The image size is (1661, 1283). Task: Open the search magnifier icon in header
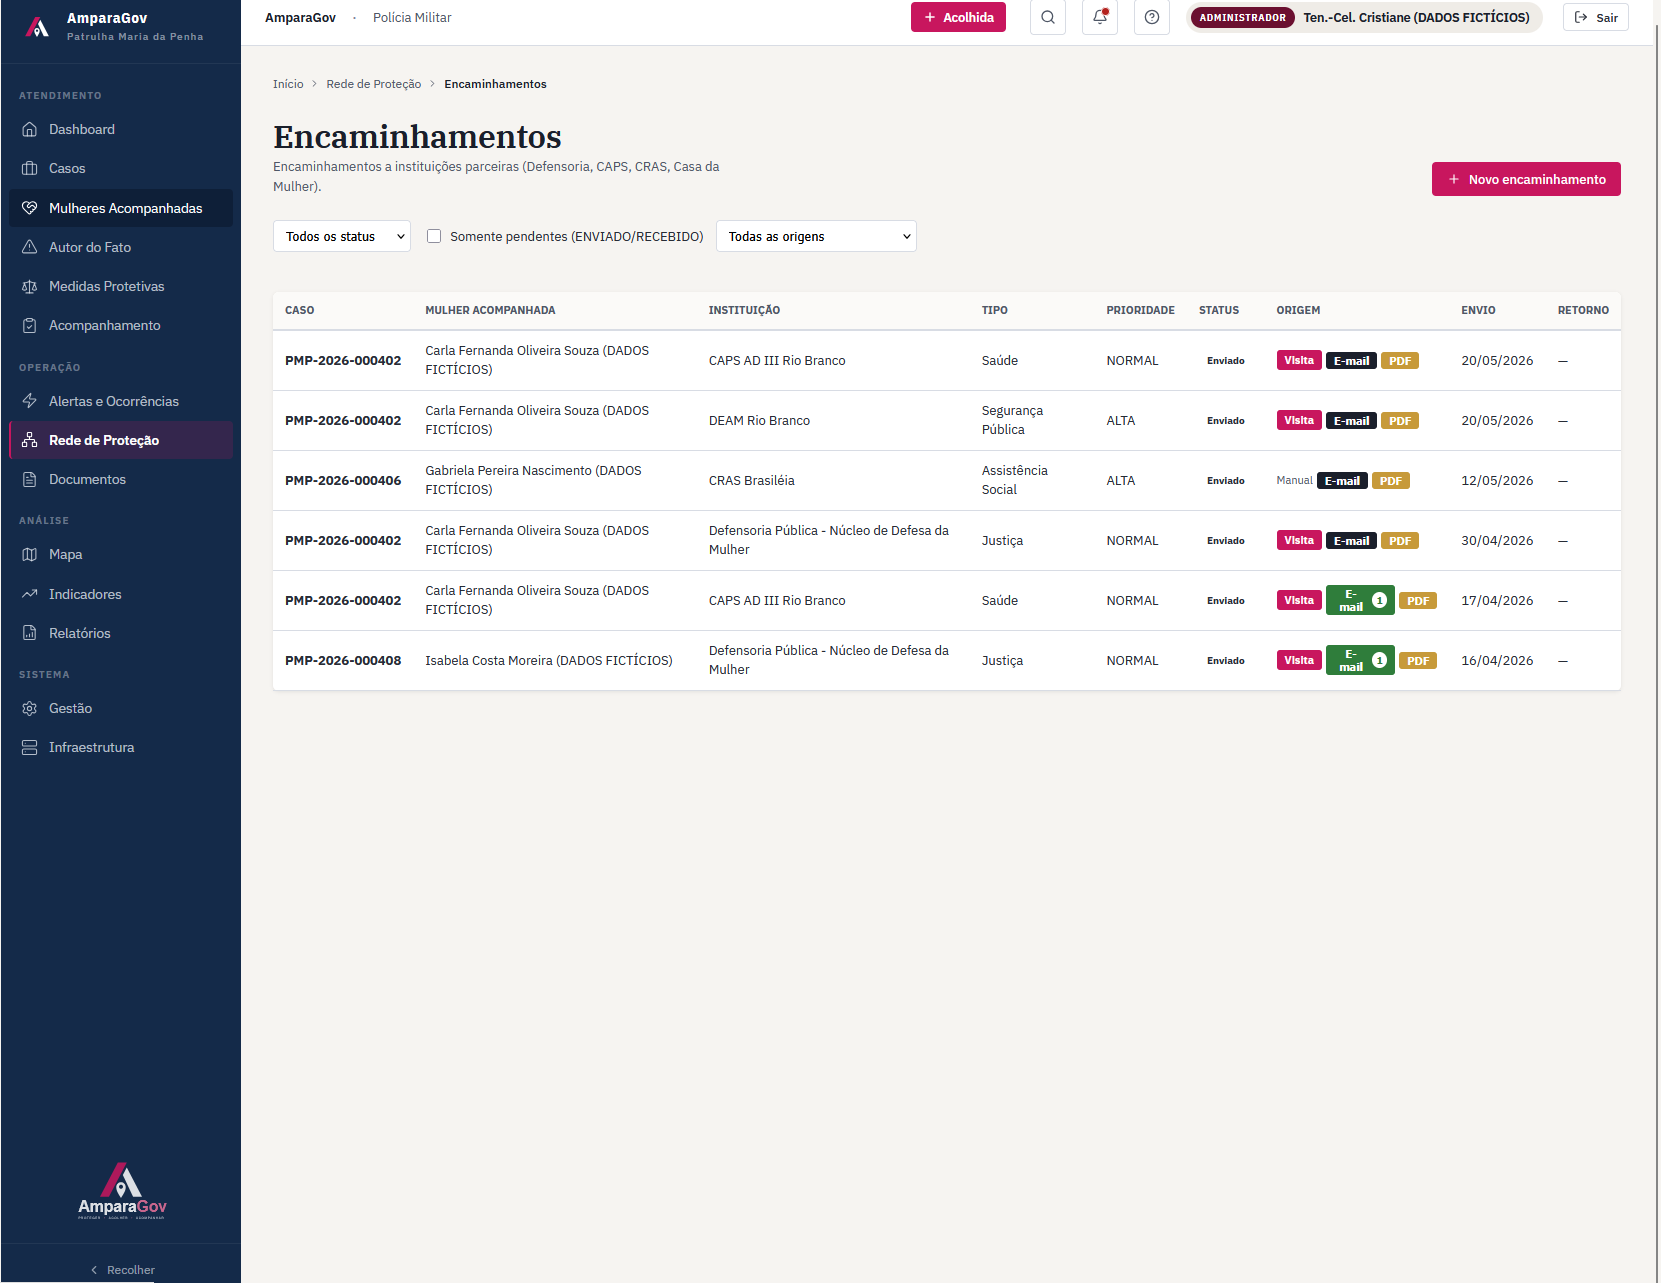(x=1047, y=17)
